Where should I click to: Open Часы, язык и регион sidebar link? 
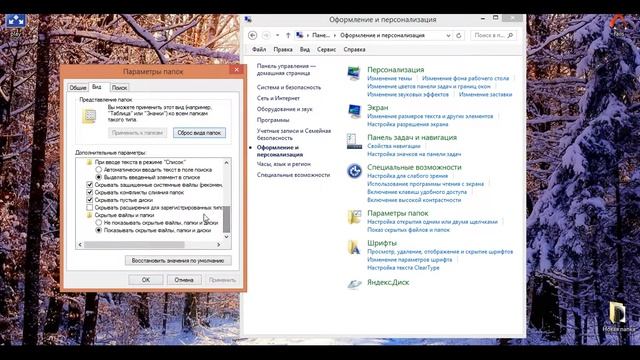[284, 164]
